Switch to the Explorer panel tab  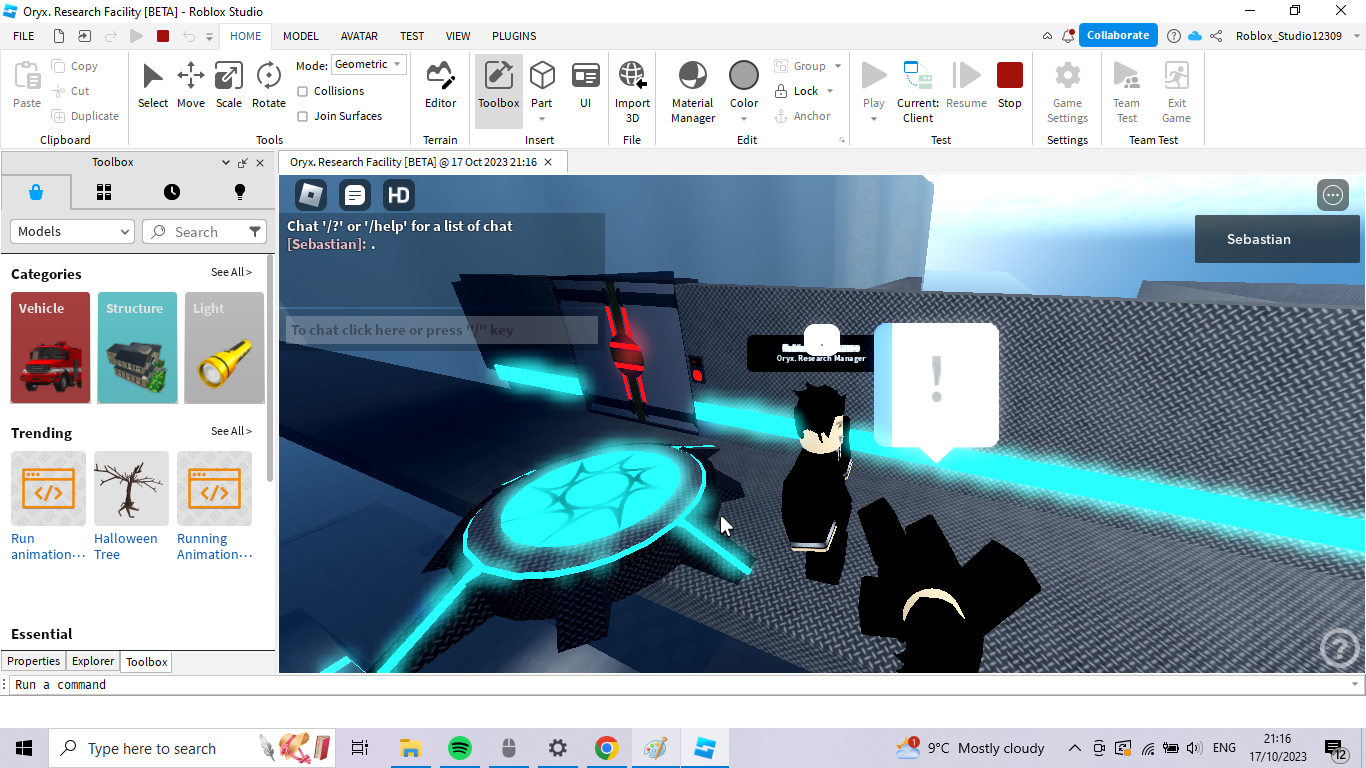(x=93, y=661)
